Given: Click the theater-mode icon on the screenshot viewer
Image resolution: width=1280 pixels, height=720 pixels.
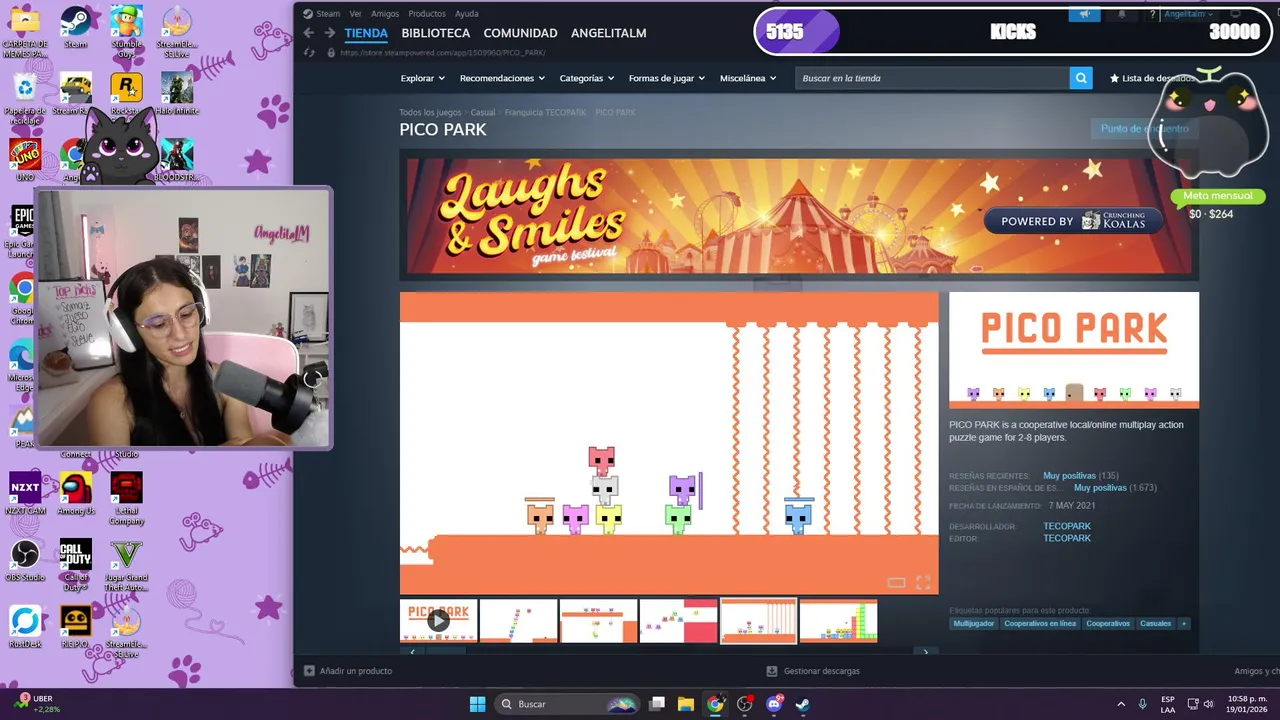Looking at the screenshot, I should pos(896,582).
